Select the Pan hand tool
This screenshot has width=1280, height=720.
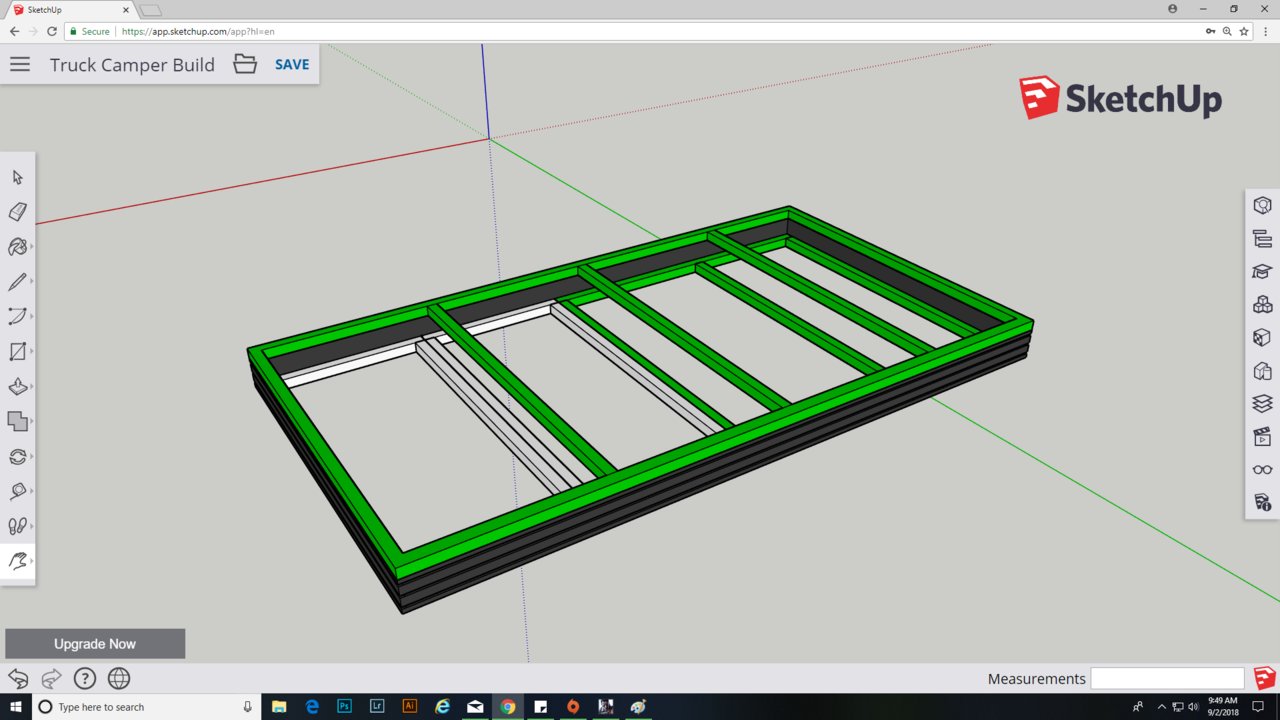(x=17, y=561)
